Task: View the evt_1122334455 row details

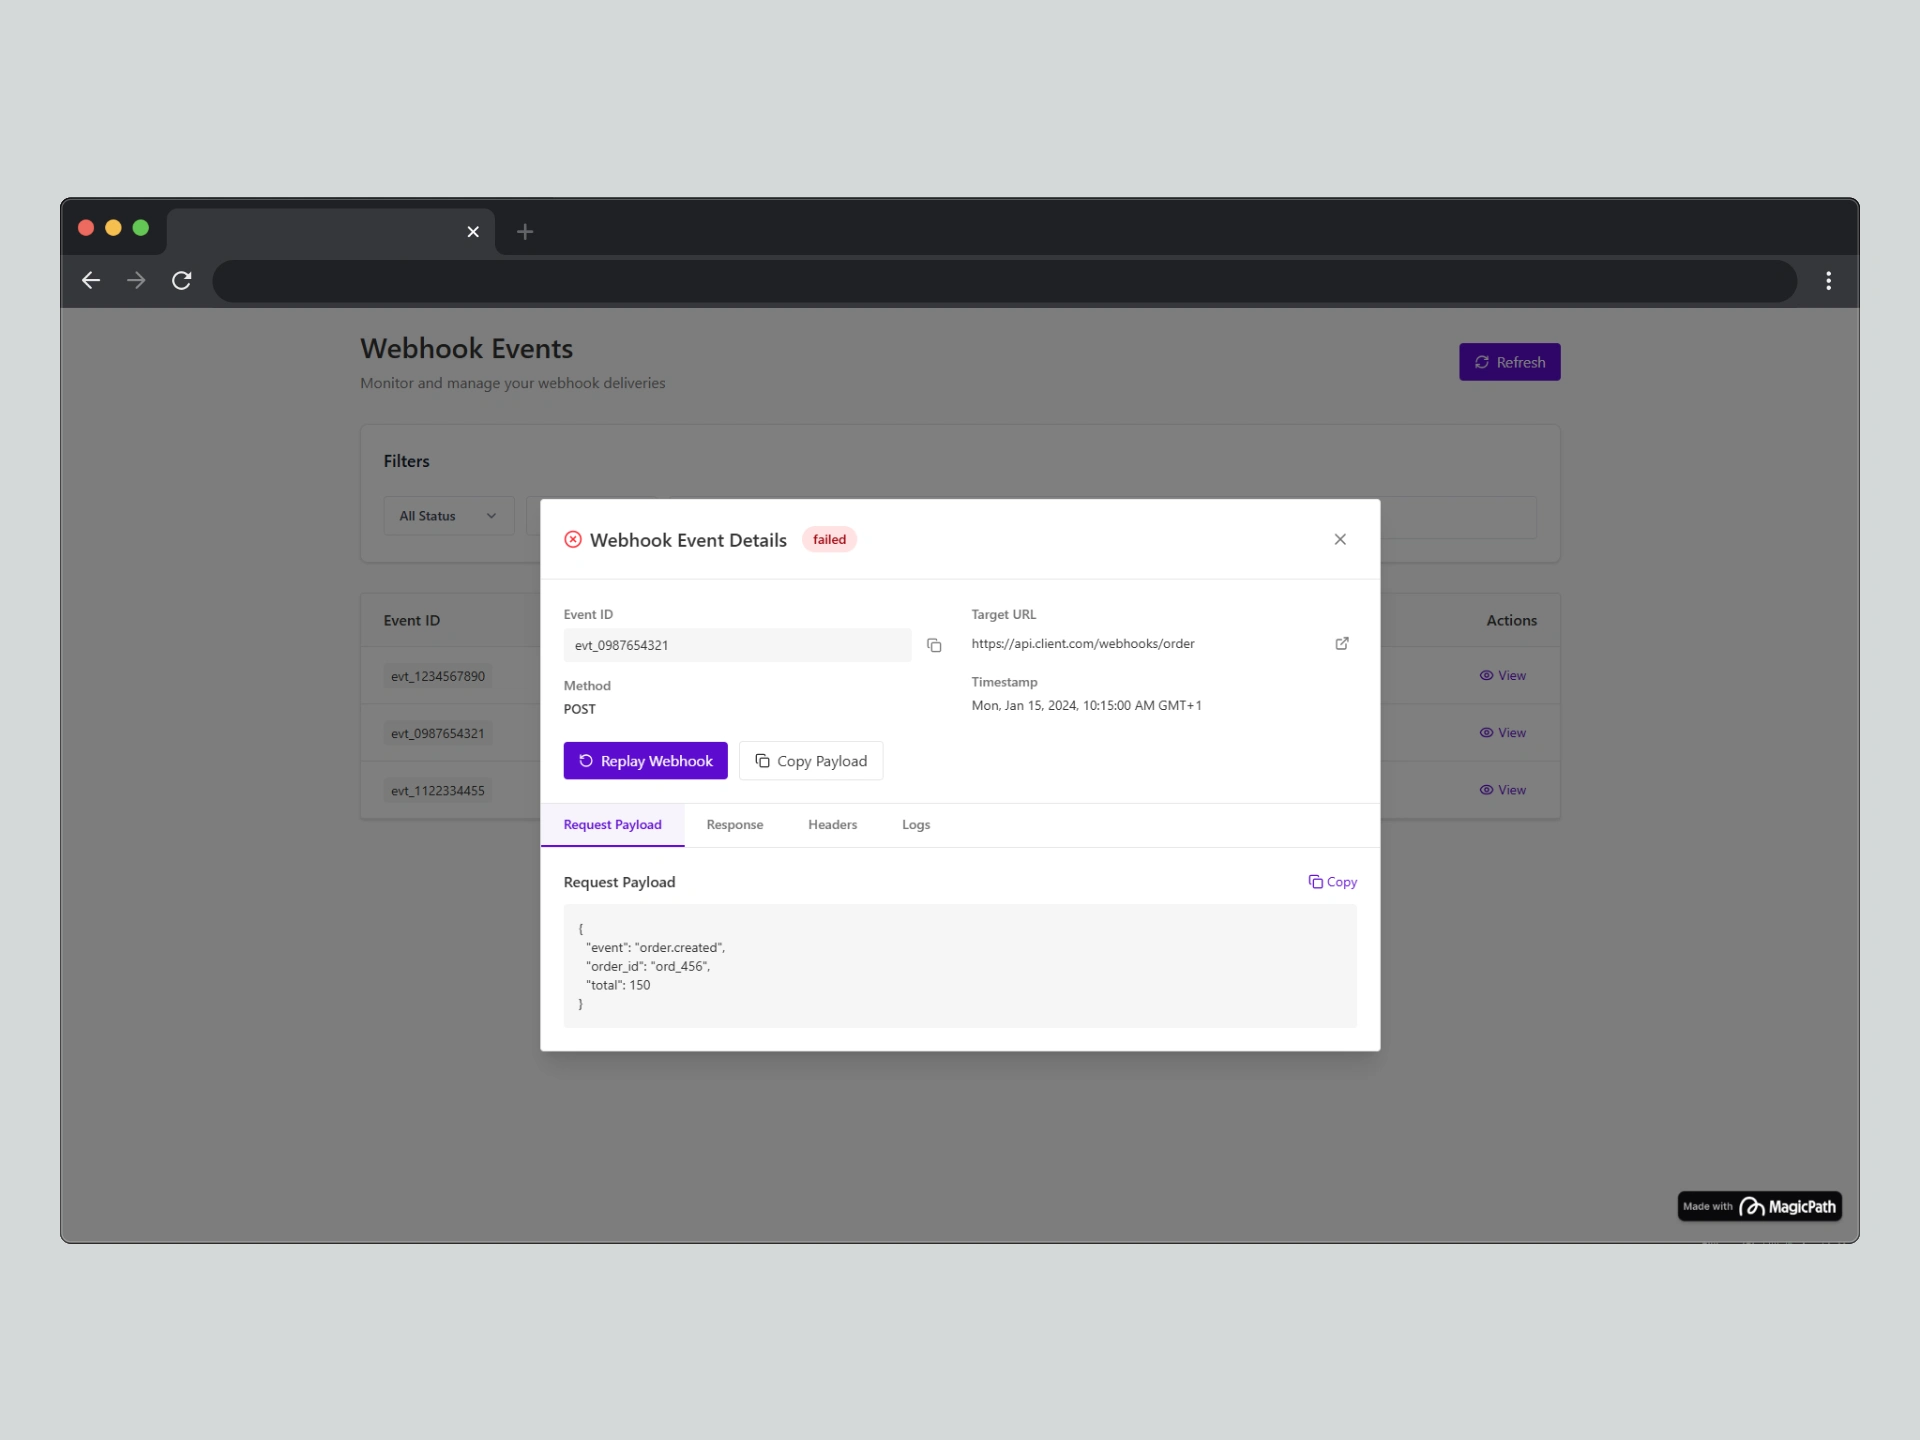Action: (1502, 789)
